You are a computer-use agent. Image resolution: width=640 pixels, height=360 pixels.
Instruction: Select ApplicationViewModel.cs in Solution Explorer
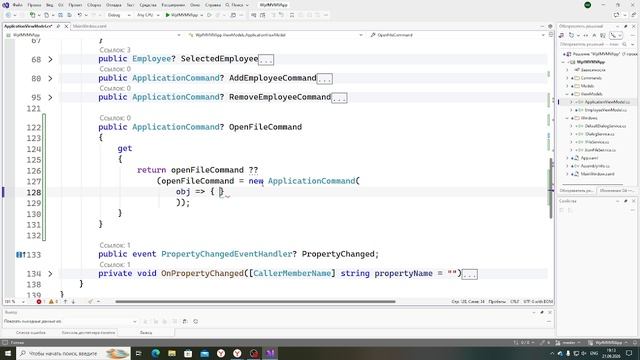(x=607, y=102)
